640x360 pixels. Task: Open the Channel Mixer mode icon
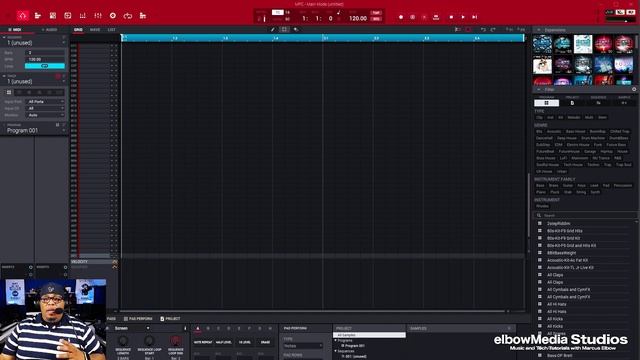point(98,16)
